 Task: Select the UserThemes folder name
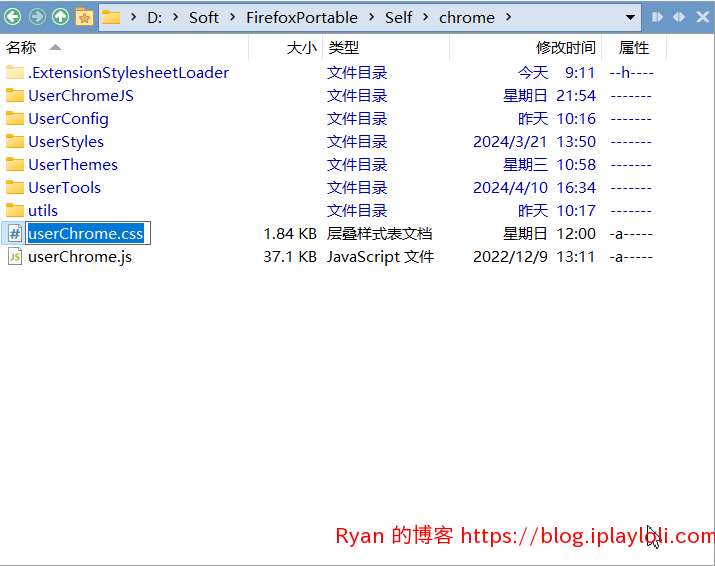[x=73, y=165]
